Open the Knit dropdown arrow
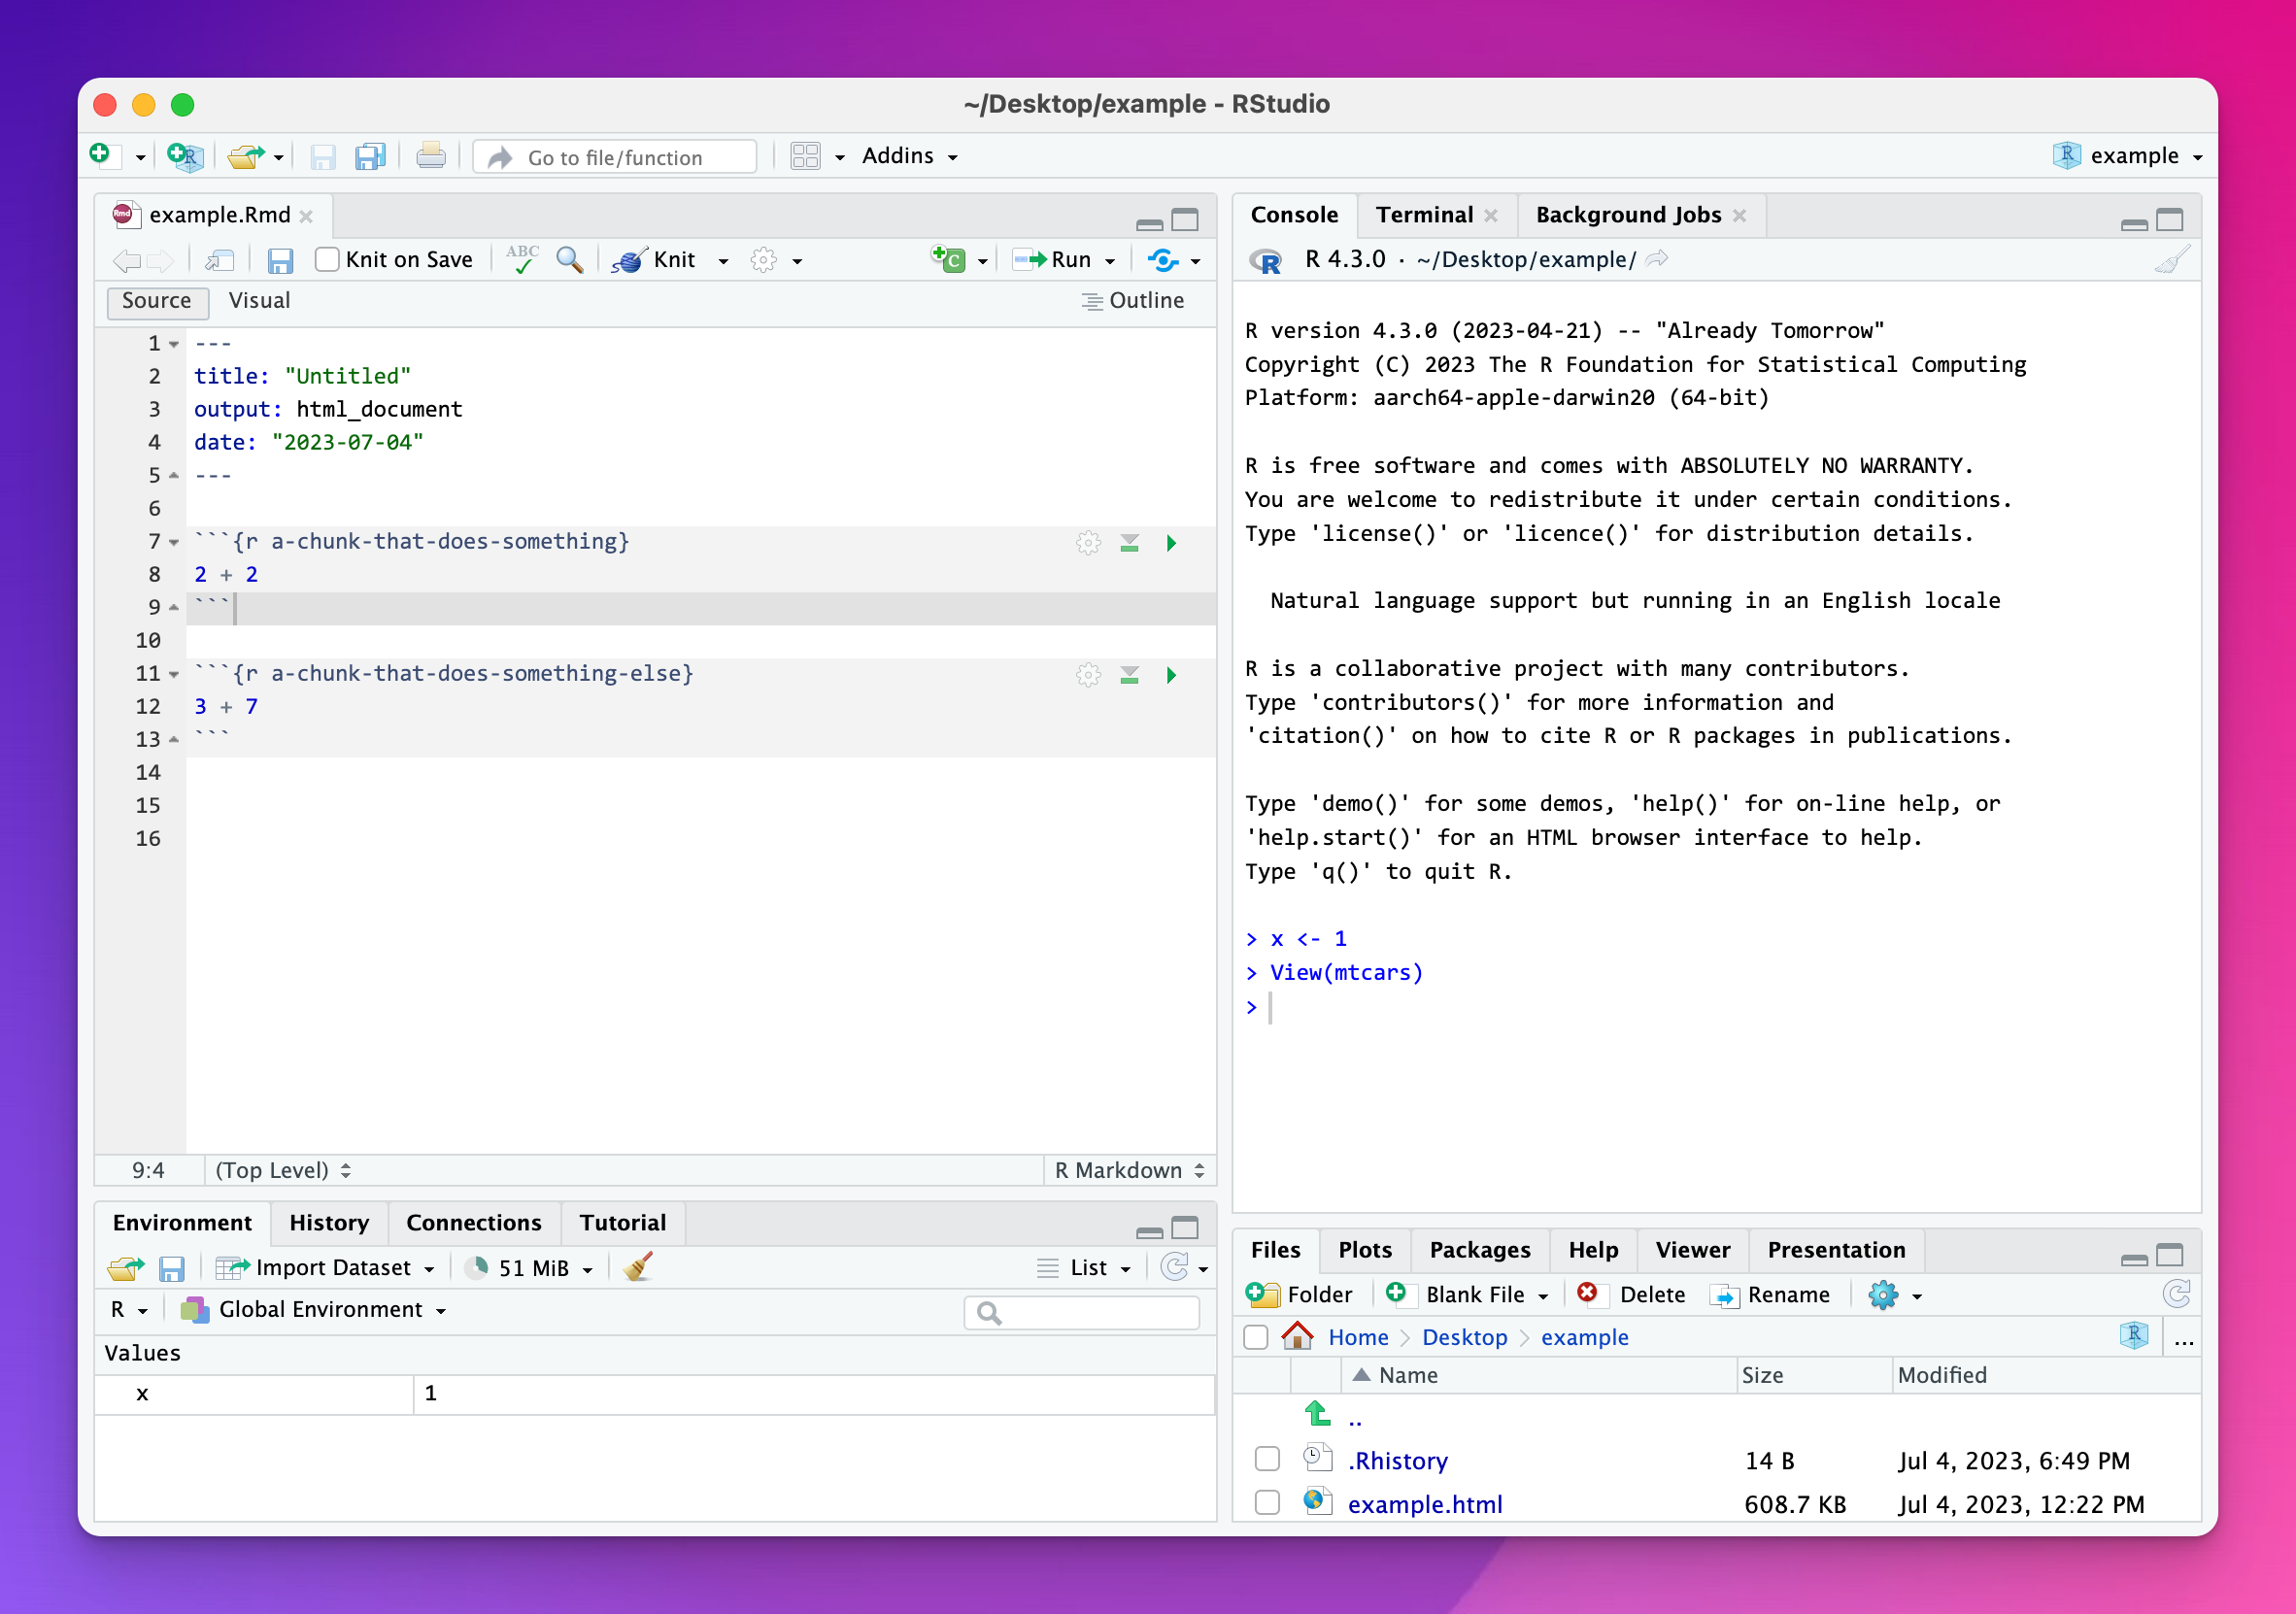Viewport: 2296px width, 1614px height. click(723, 261)
